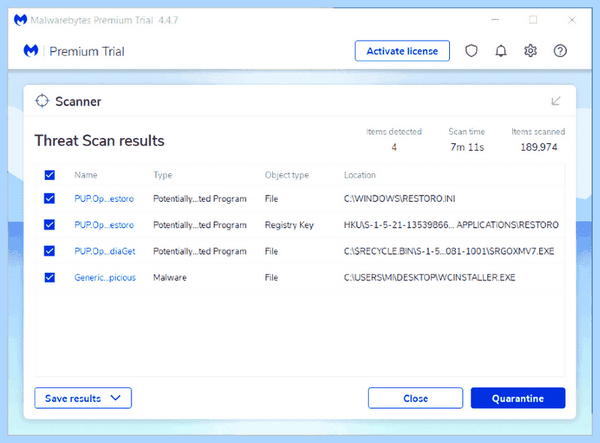Viewport: 600px width, 443px height.
Task: Uncheck the WCINSTALLER.EXE malware row
Action: (x=49, y=277)
